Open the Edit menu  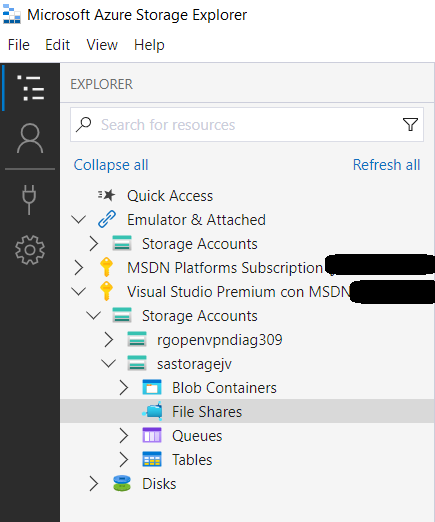(58, 45)
